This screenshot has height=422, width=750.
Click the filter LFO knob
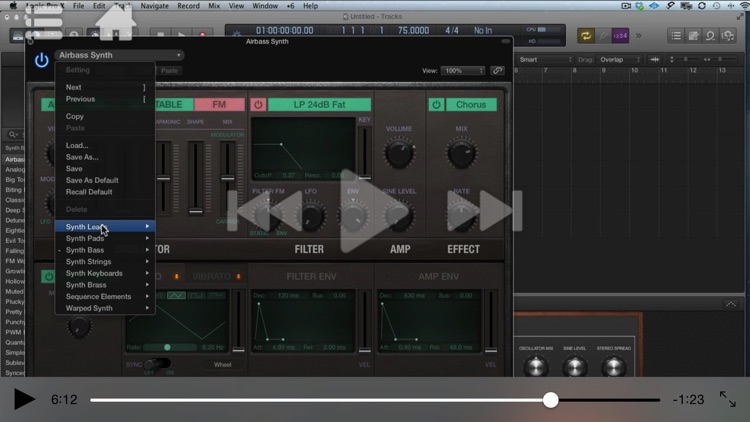click(x=311, y=216)
